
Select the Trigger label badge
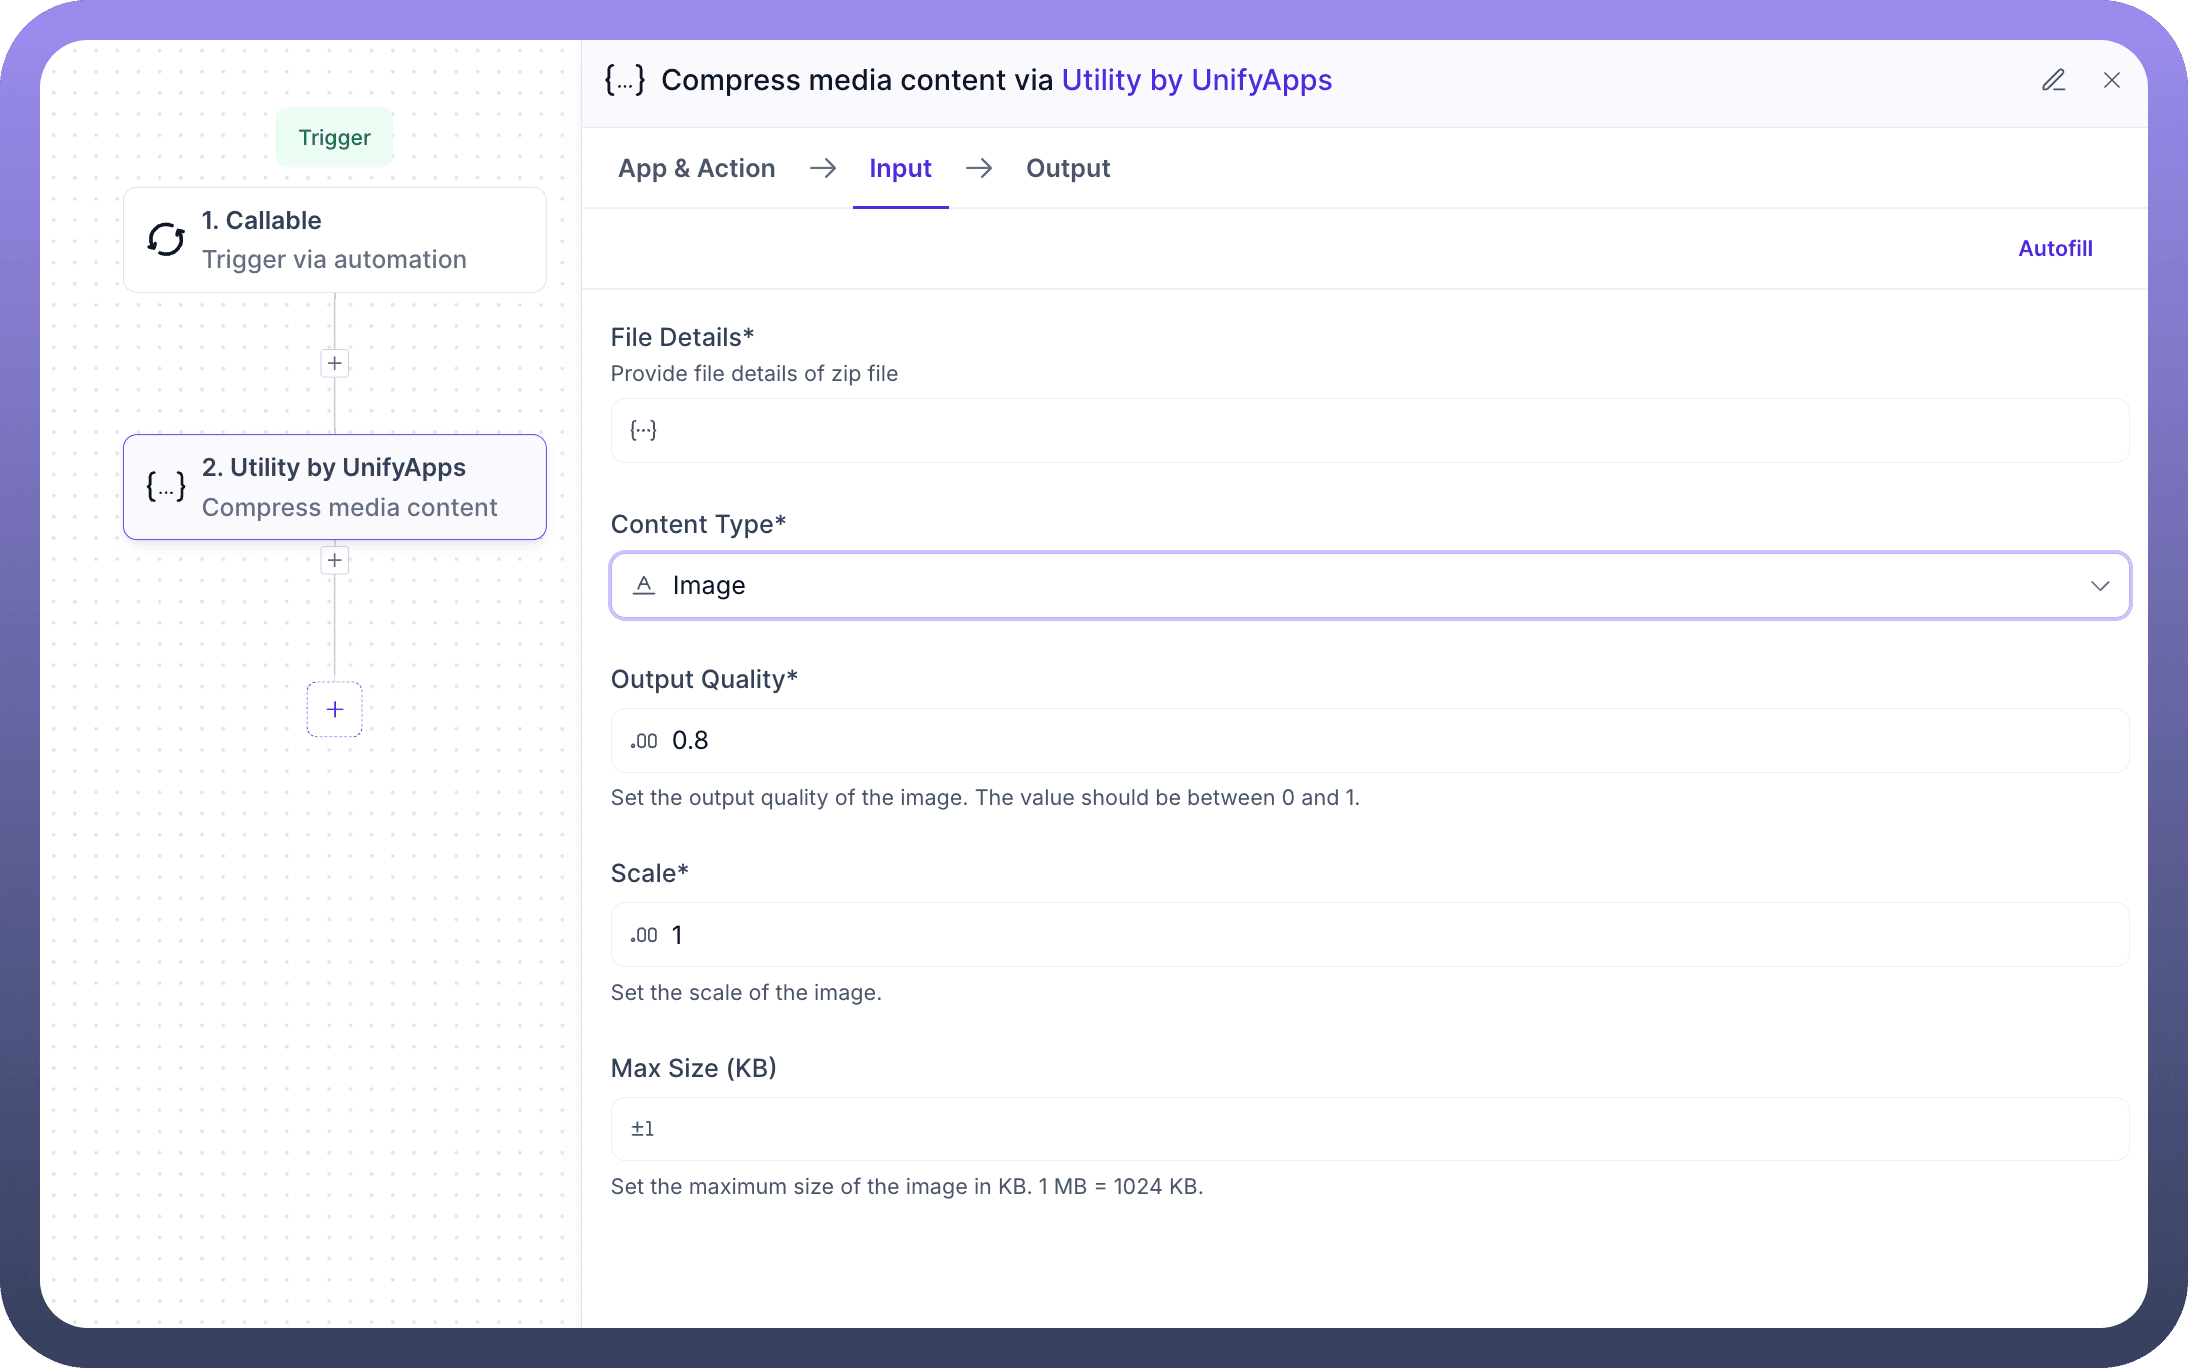pyautogui.click(x=334, y=137)
